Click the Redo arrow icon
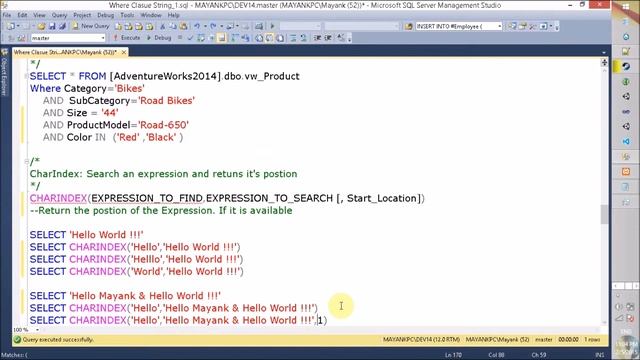640x360 pixels. (213, 26)
